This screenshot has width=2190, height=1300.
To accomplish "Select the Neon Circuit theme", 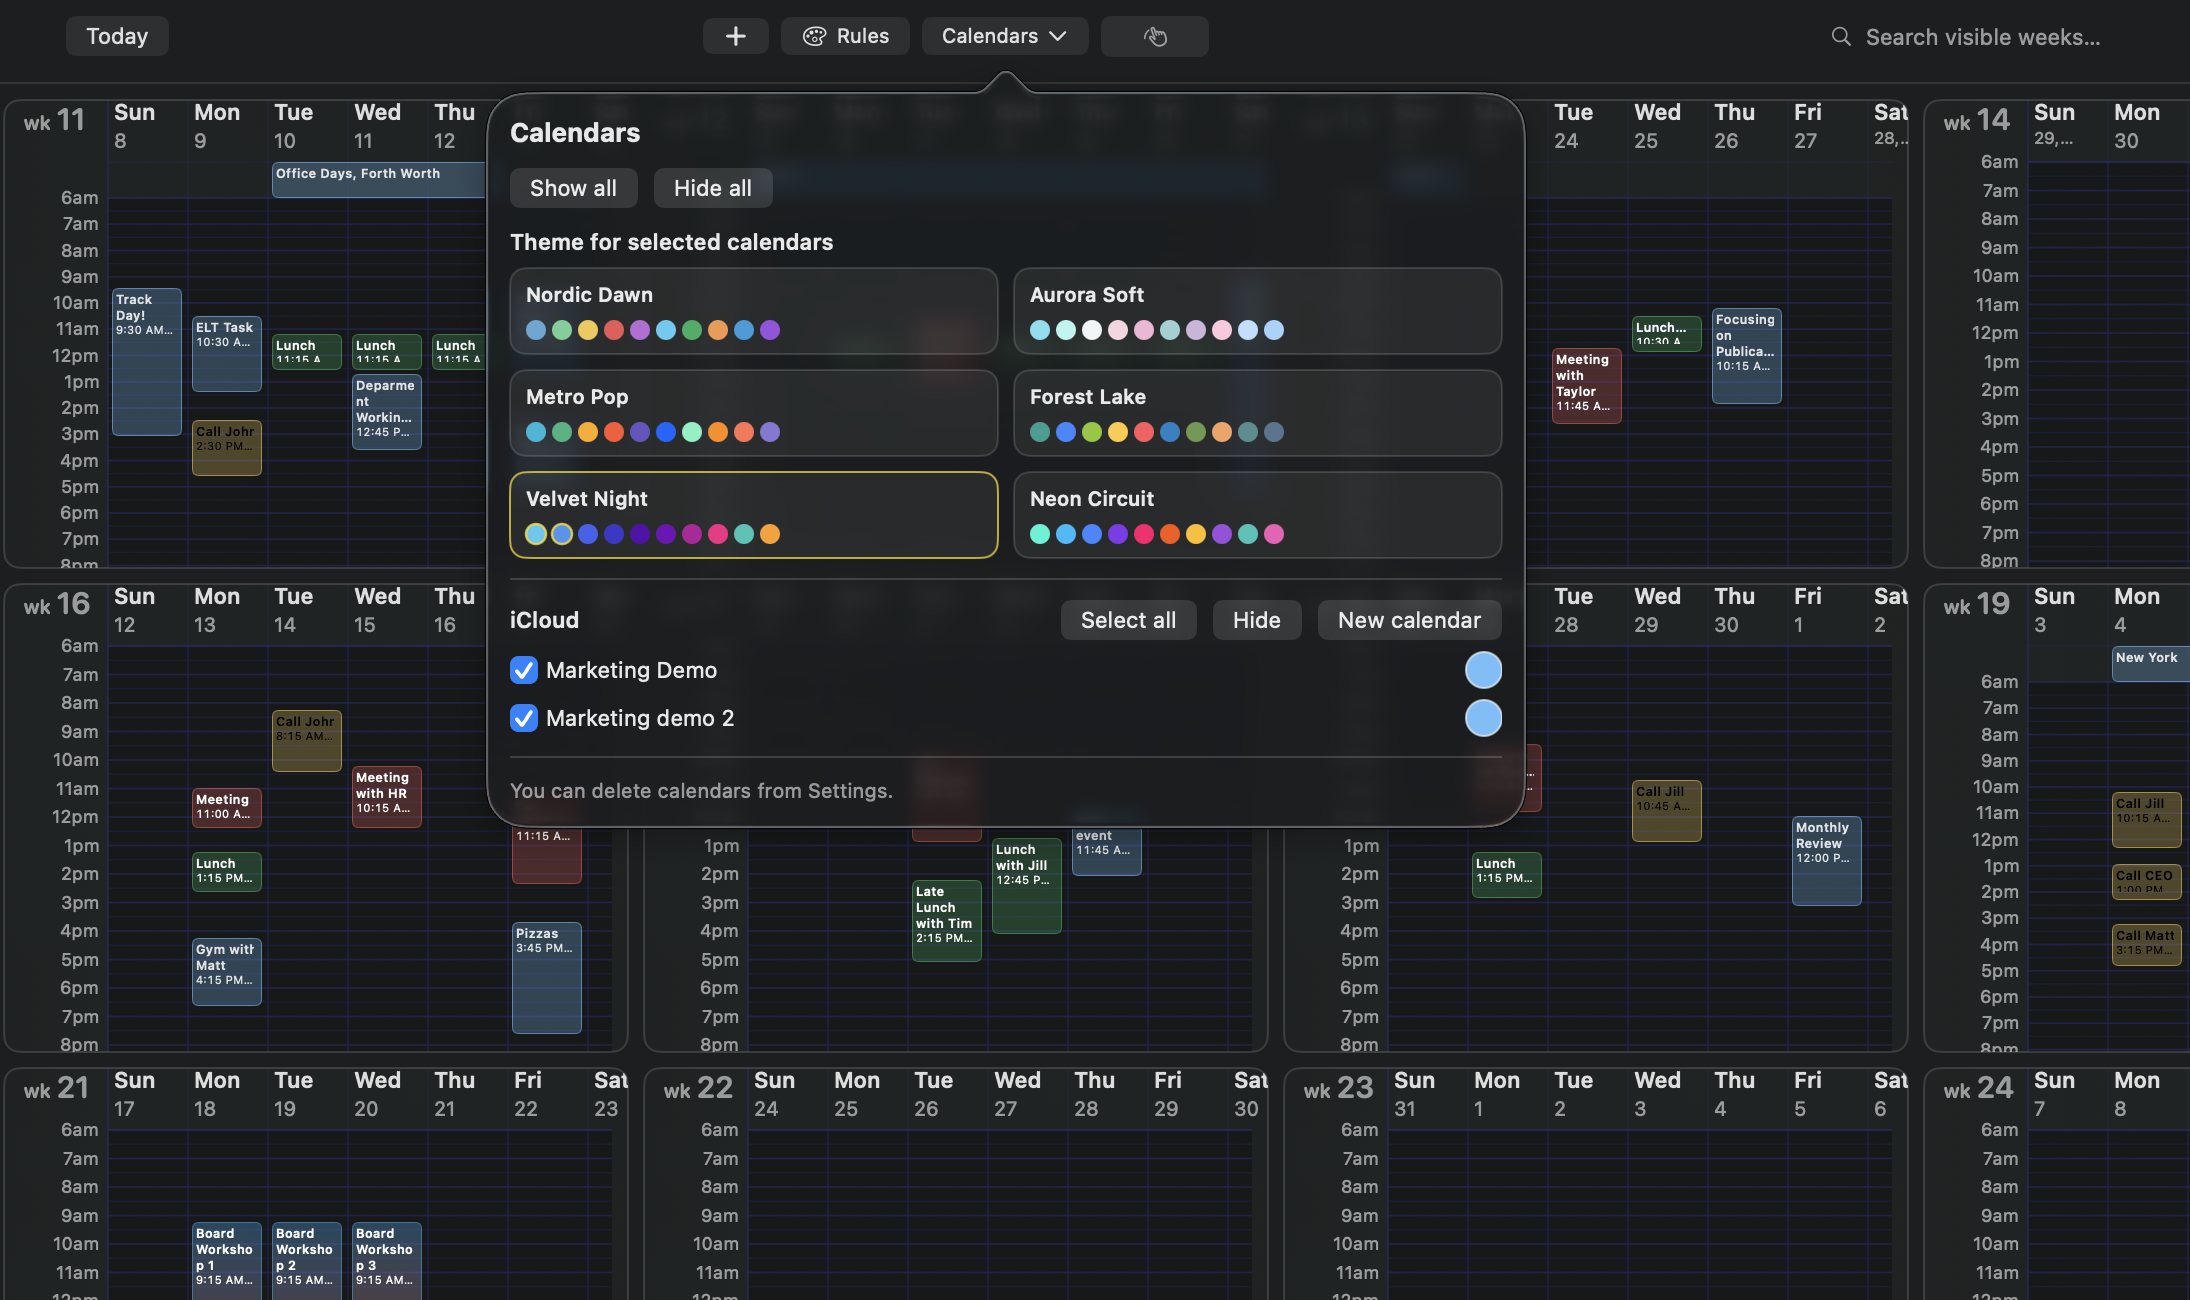I will 1255,515.
